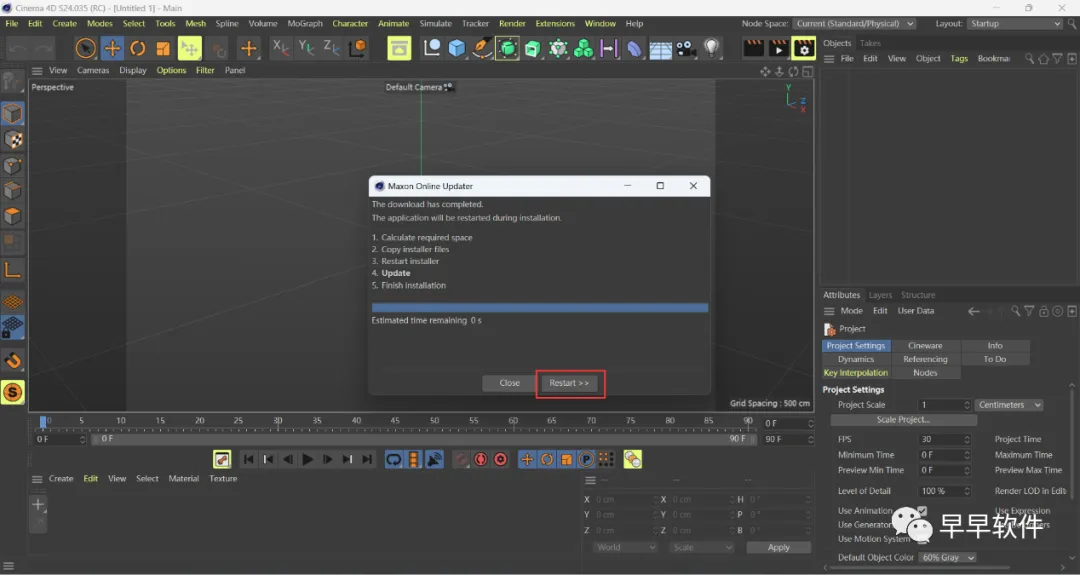Click the Level of Detail field

click(944, 491)
